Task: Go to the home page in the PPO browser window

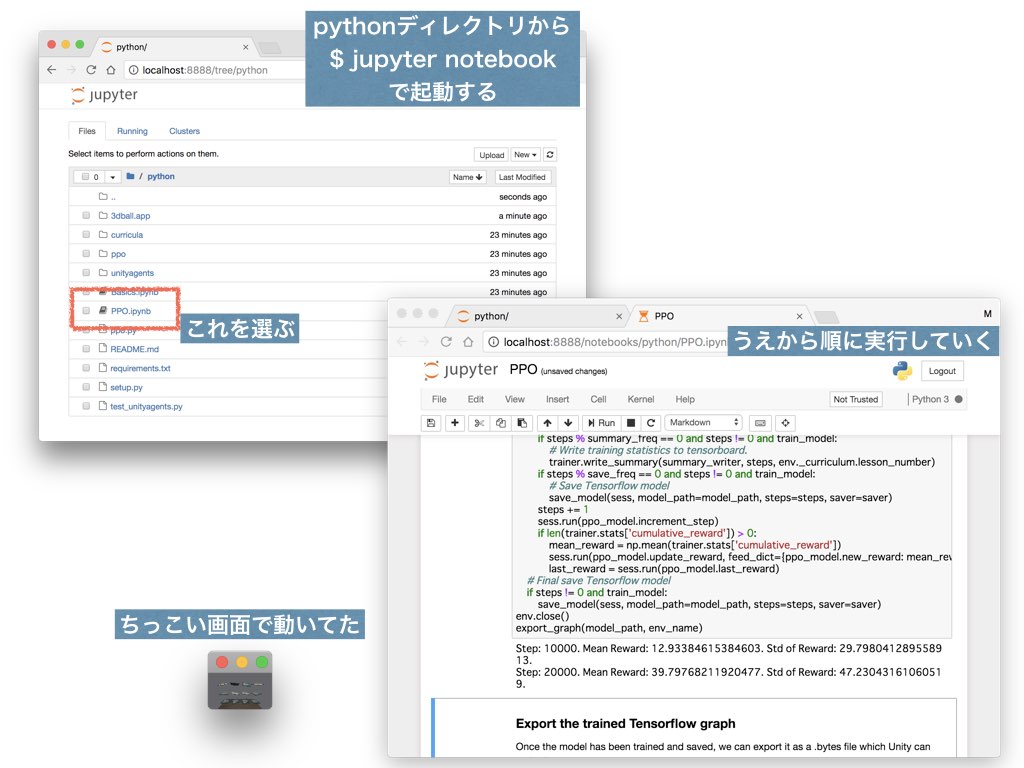Action: click(468, 342)
